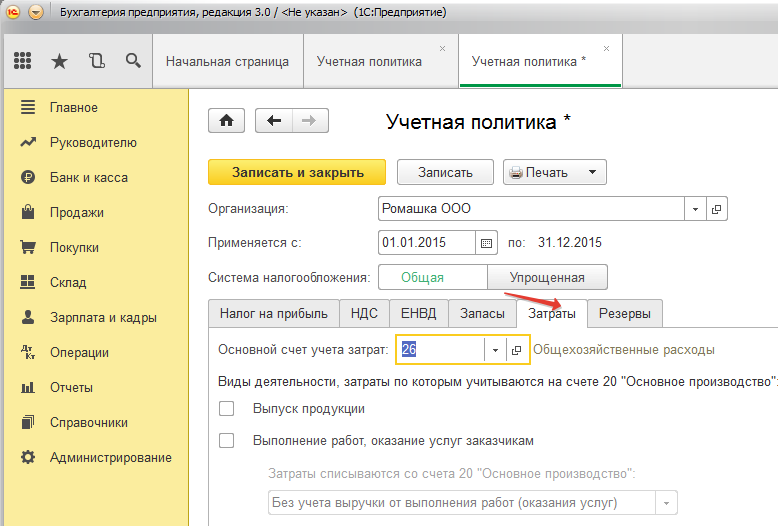Image resolution: width=778 pixels, height=526 pixels.
Task: Open the history icon in top toolbar
Action: pyautogui.click(x=97, y=61)
